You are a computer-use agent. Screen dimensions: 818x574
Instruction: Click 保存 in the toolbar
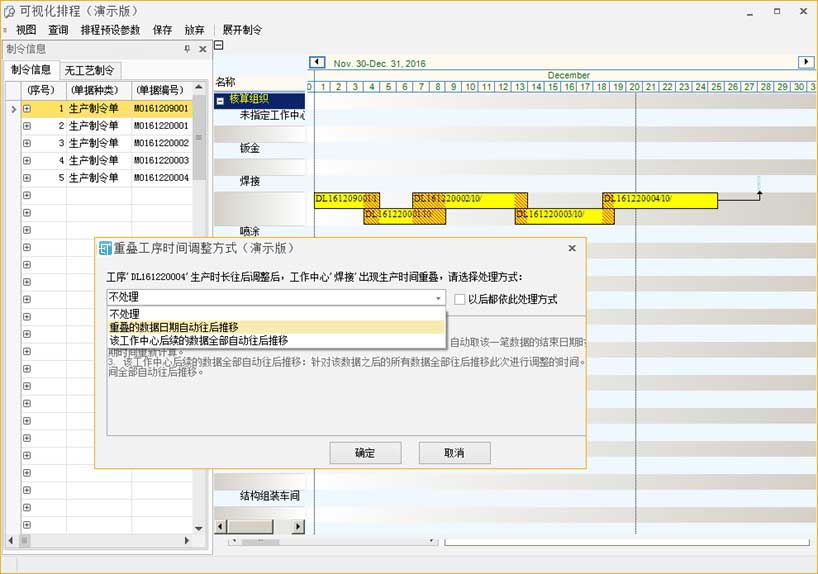point(162,30)
